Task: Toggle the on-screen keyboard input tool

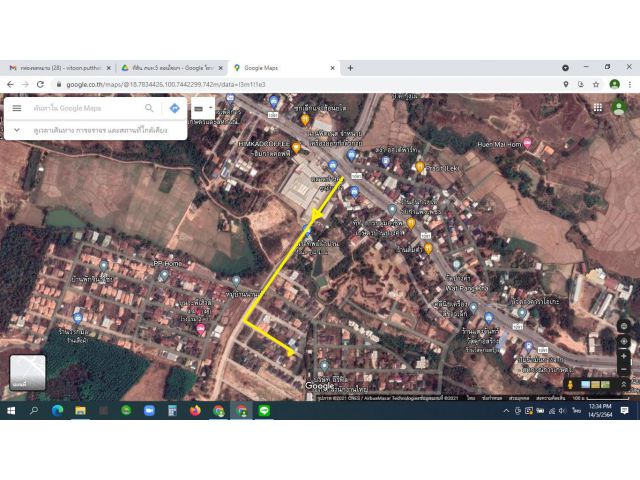Action: (199, 109)
